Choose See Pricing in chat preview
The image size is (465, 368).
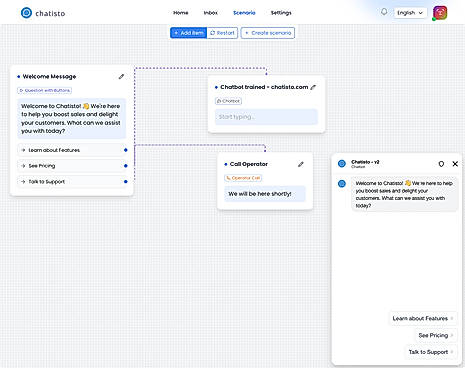pos(436,335)
